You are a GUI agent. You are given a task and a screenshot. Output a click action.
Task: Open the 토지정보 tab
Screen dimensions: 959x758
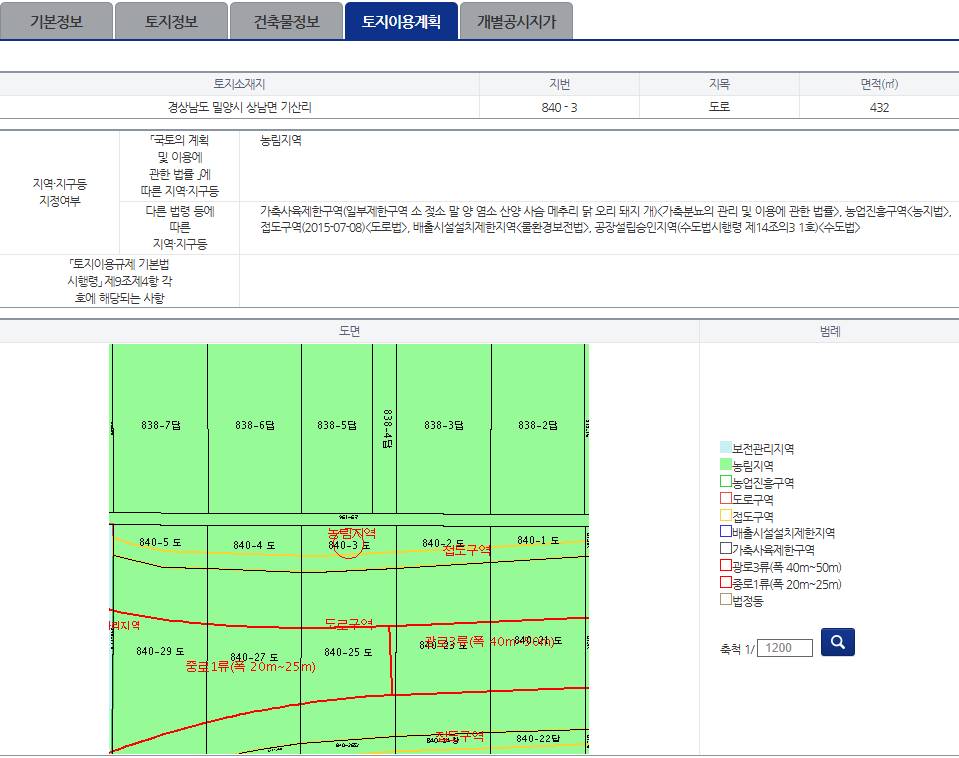171,21
